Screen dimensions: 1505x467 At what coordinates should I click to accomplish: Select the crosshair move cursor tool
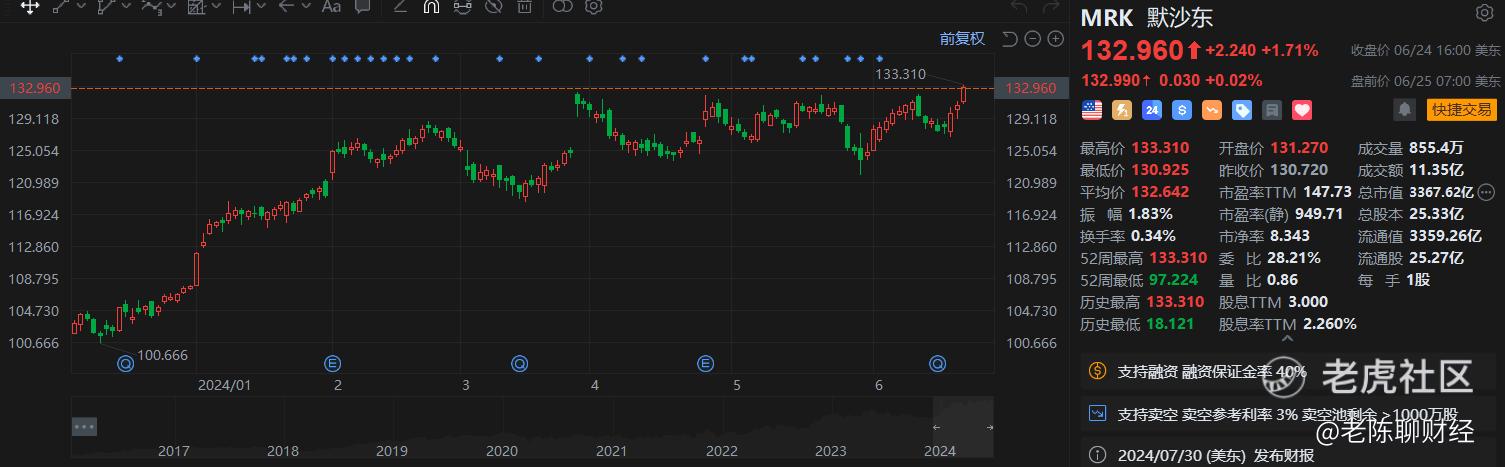[30, 6]
